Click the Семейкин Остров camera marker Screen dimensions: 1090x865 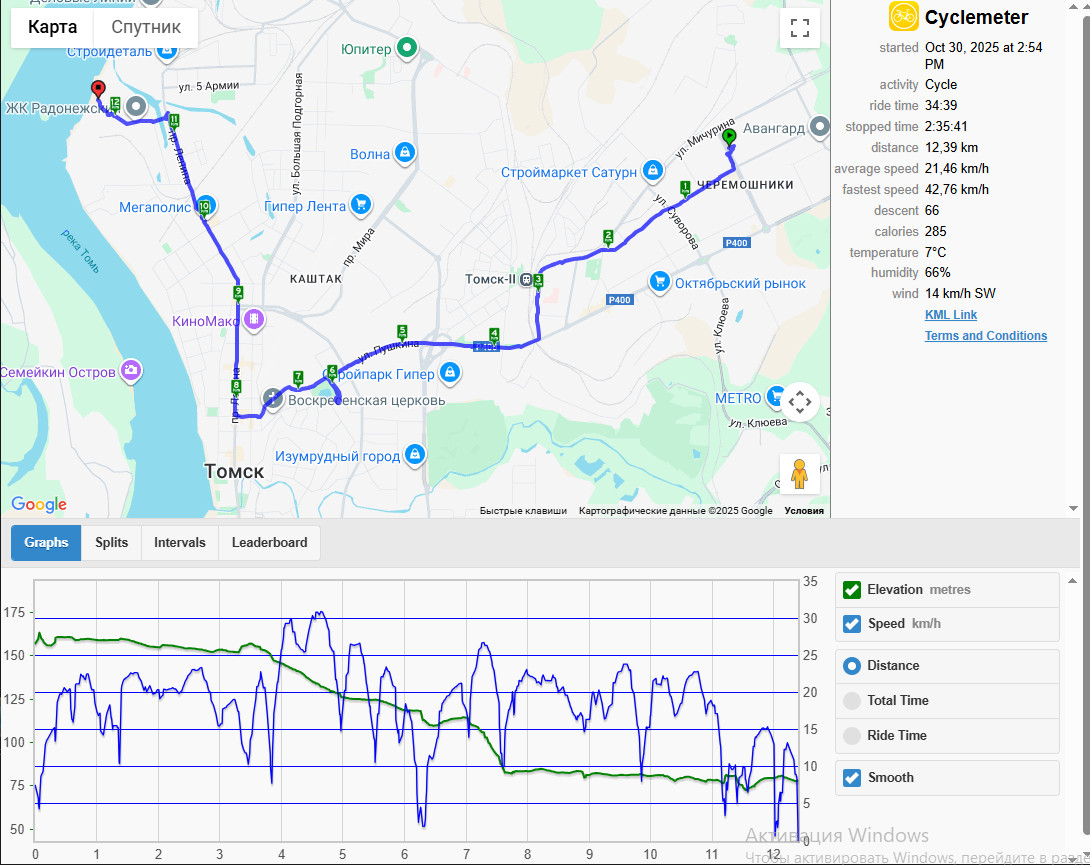click(x=131, y=371)
